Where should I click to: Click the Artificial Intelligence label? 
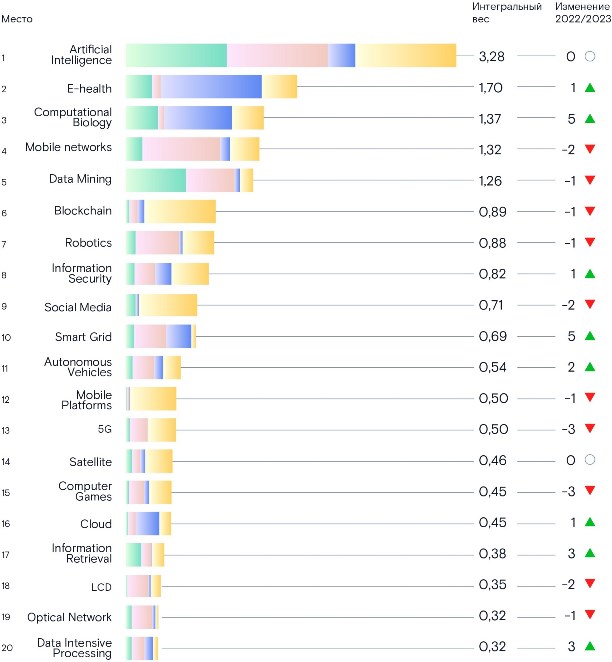click(81, 55)
